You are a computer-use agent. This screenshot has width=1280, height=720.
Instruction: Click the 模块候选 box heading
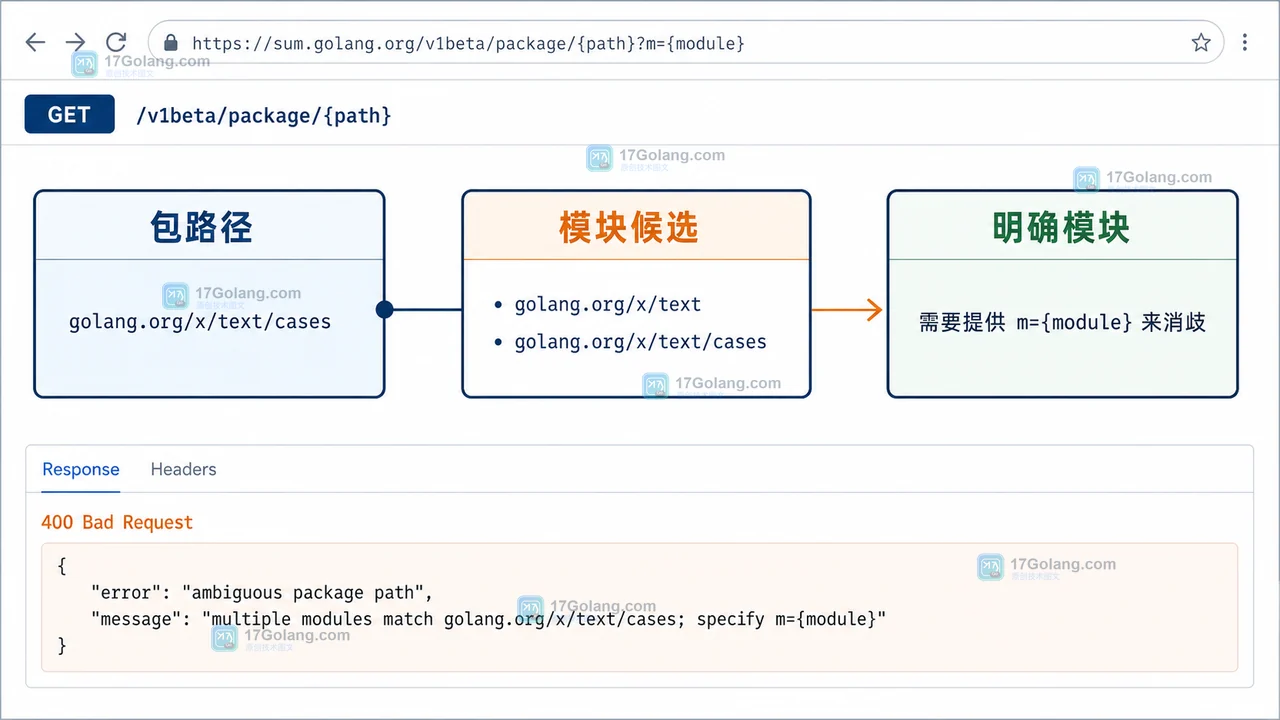point(629,227)
